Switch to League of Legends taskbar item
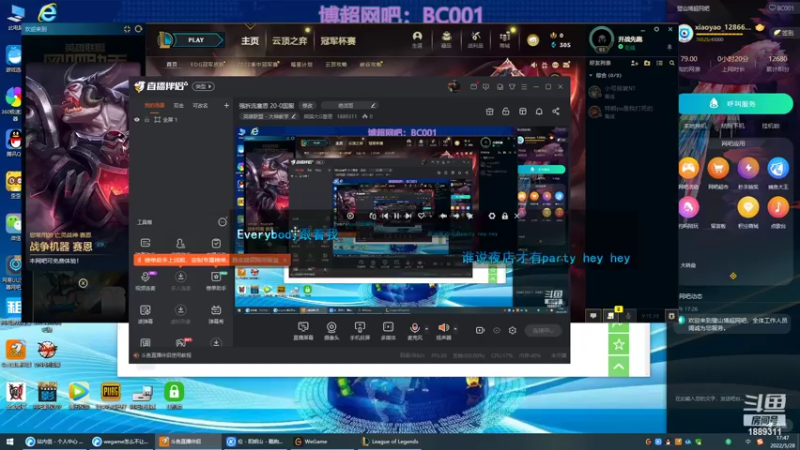 (390, 441)
